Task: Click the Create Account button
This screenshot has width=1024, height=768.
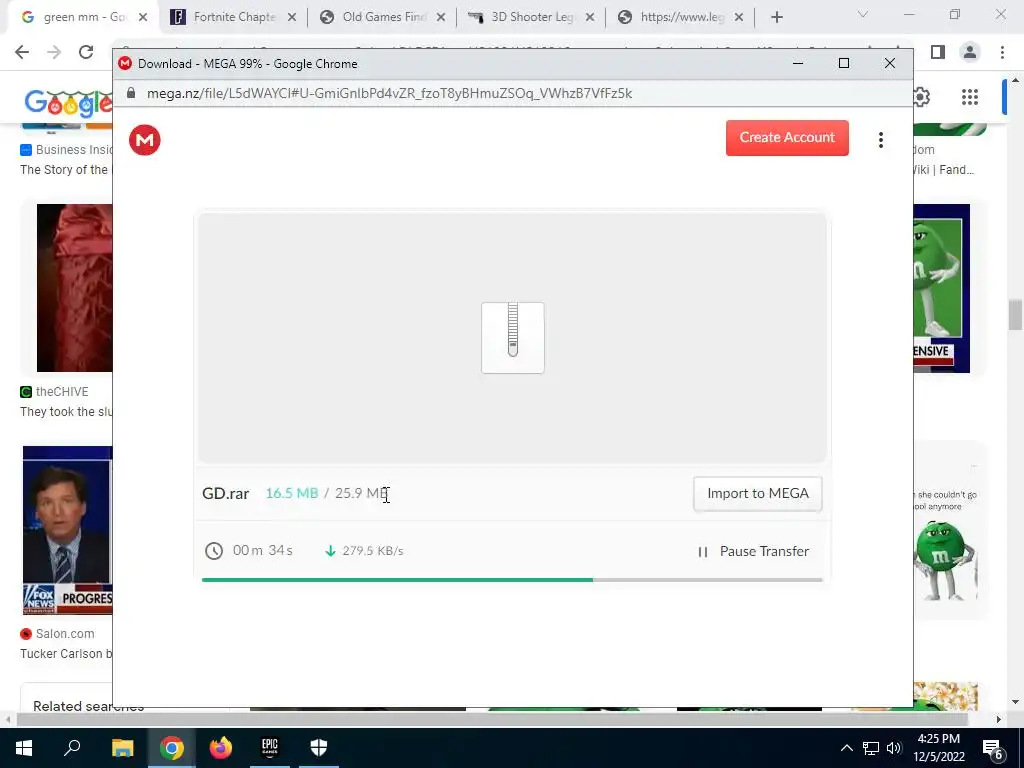Action: click(787, 138)
